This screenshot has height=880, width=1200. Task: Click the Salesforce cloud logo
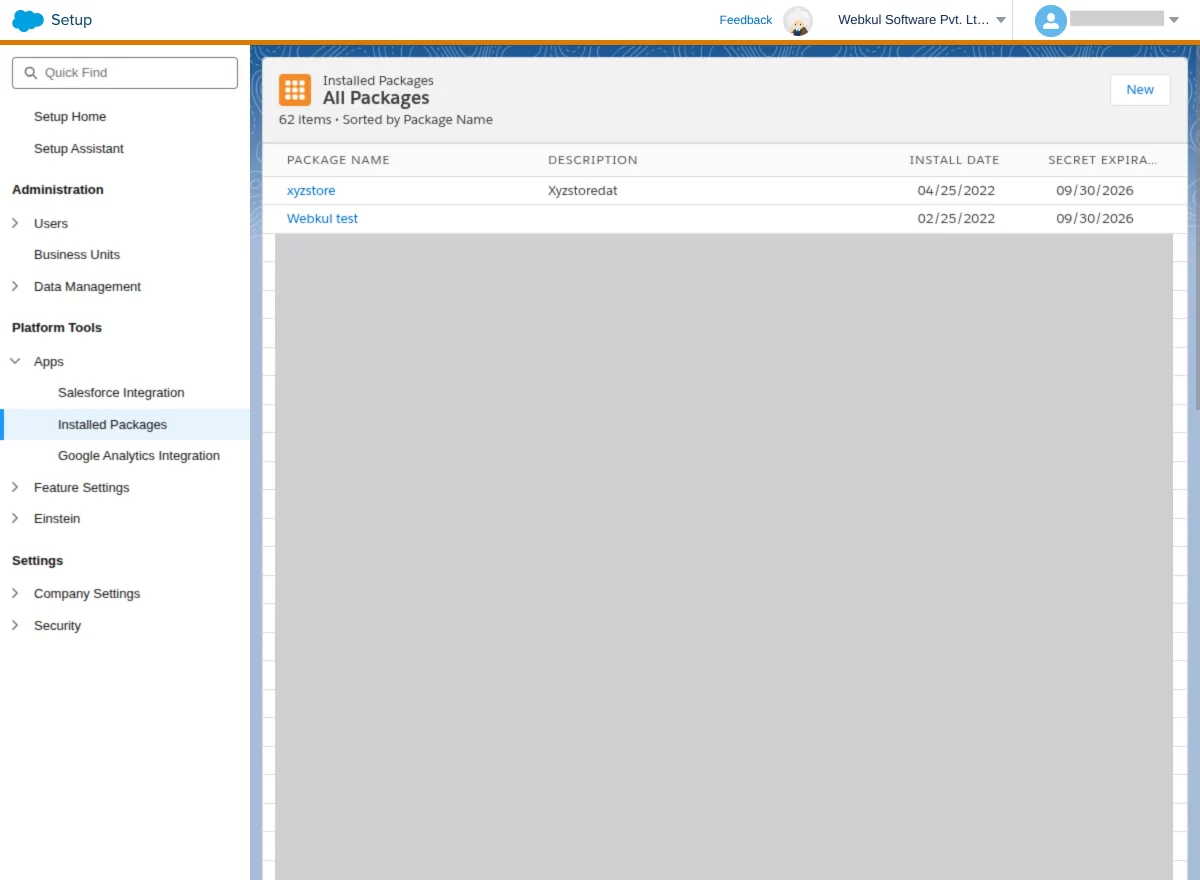click(x=28, y=20)
